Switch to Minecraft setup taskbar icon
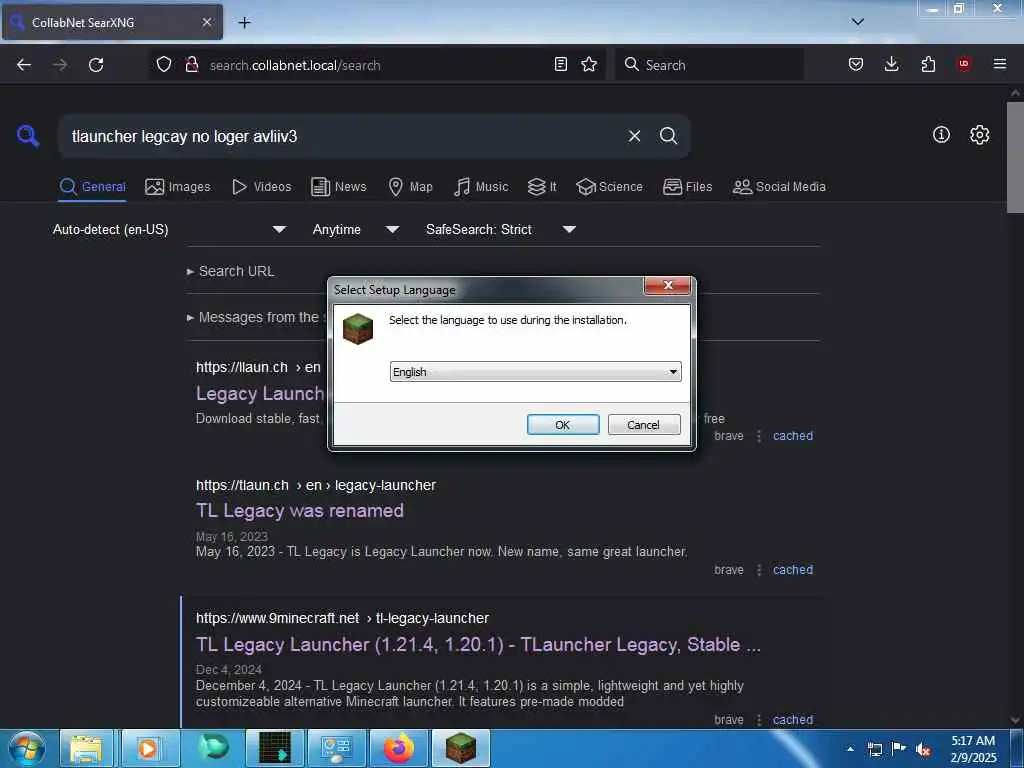1024x768 pixels. coord(460,749)
